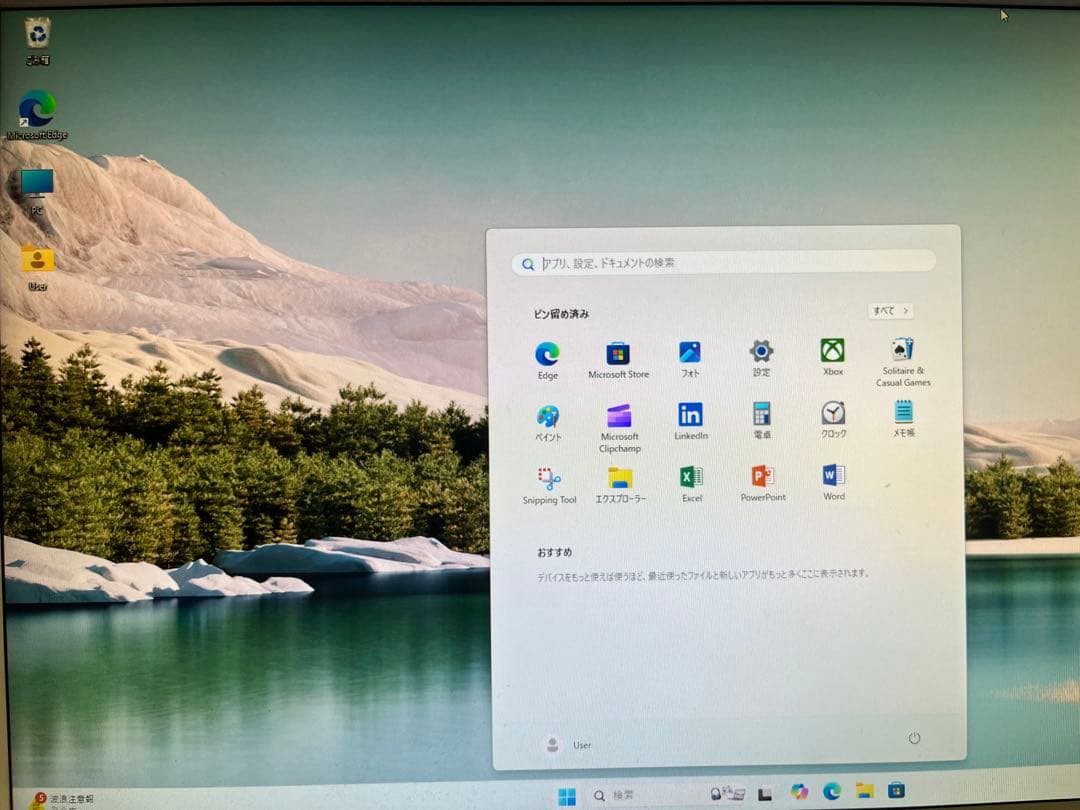The width and height of the screenshot is (1080, 810).
Task: Open Excel from the pinned apps
Action: 690,480
